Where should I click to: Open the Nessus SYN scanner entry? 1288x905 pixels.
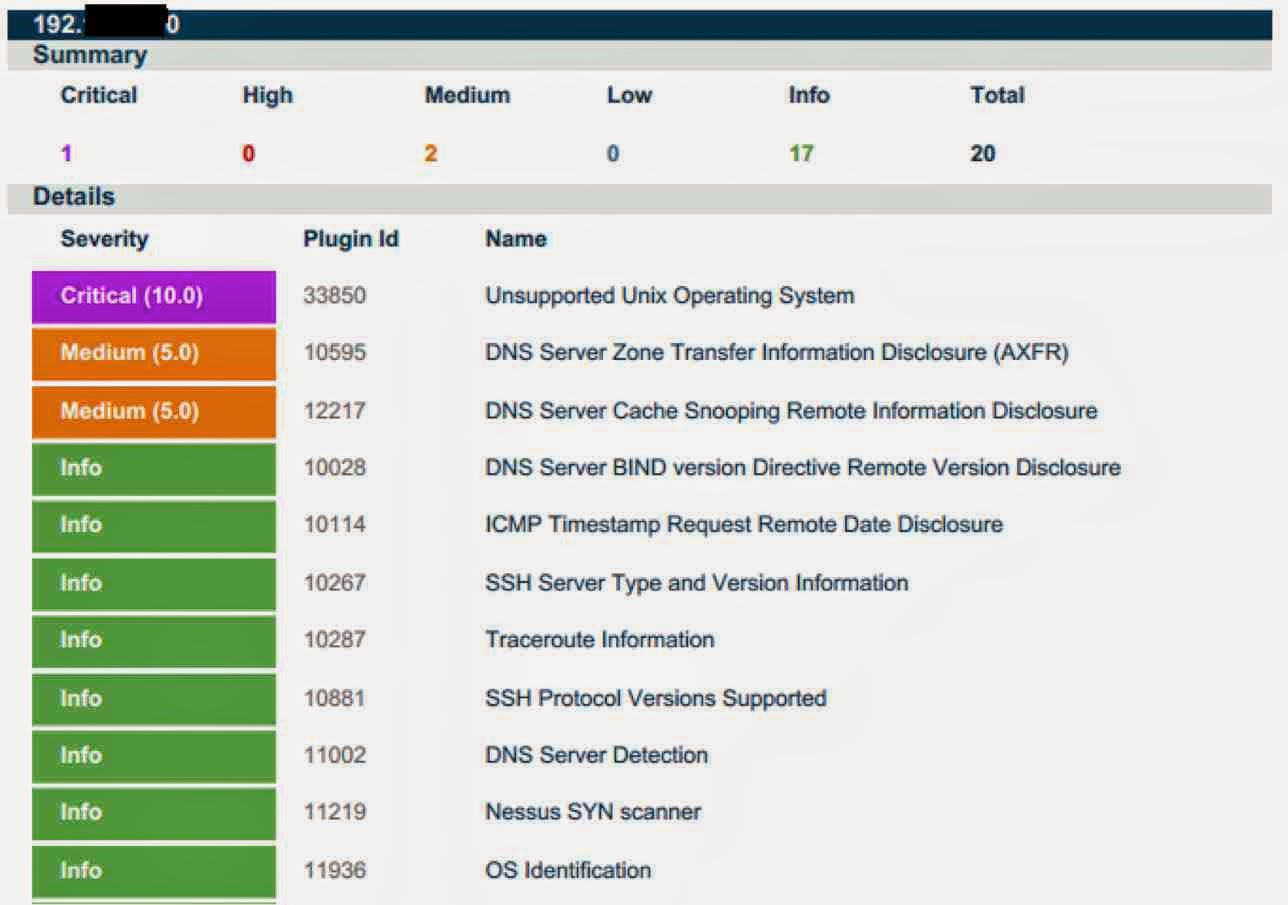coord(592,812)
